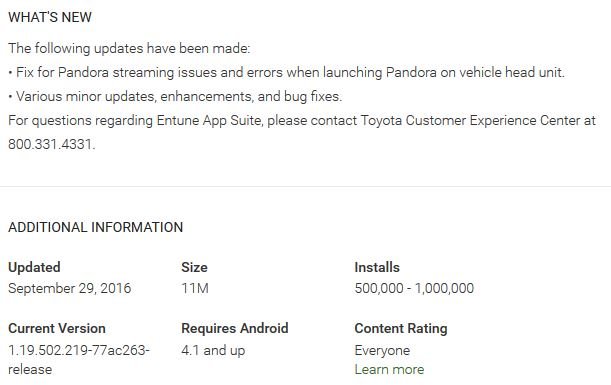Click the 11M size value
This screenshot has height=385, width=611.
tap(195, 288)
